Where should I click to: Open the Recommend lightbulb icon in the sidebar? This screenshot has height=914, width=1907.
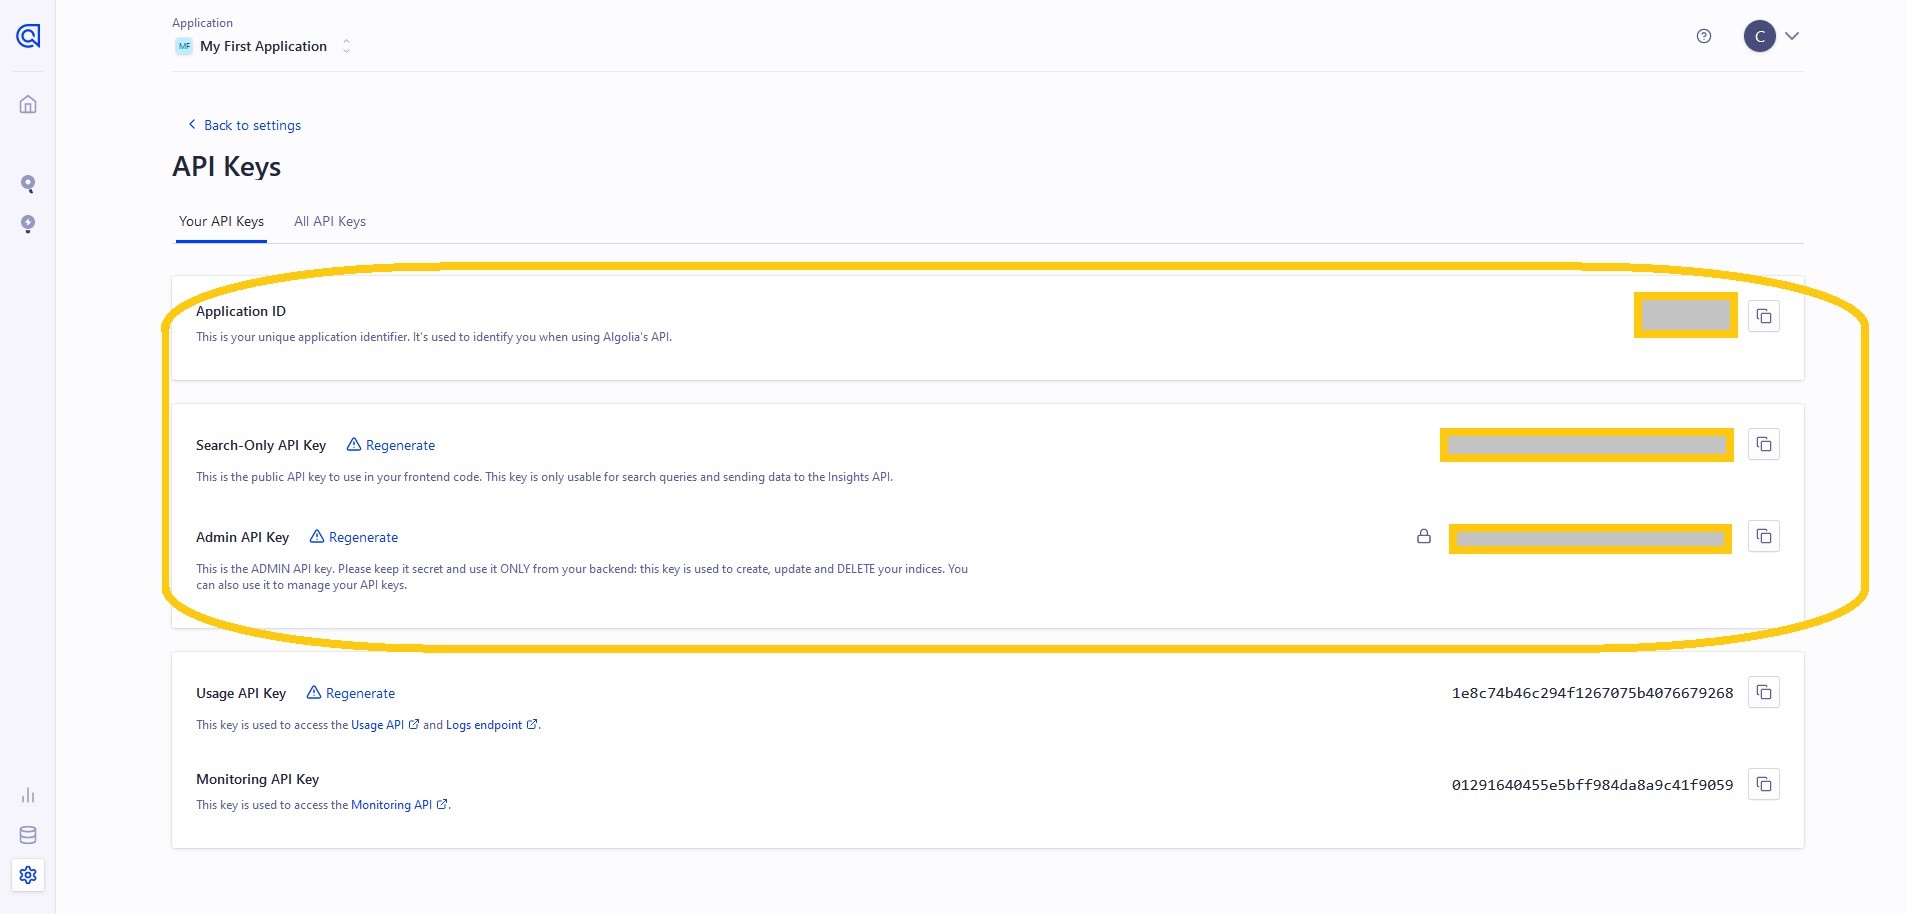(27, 224)
